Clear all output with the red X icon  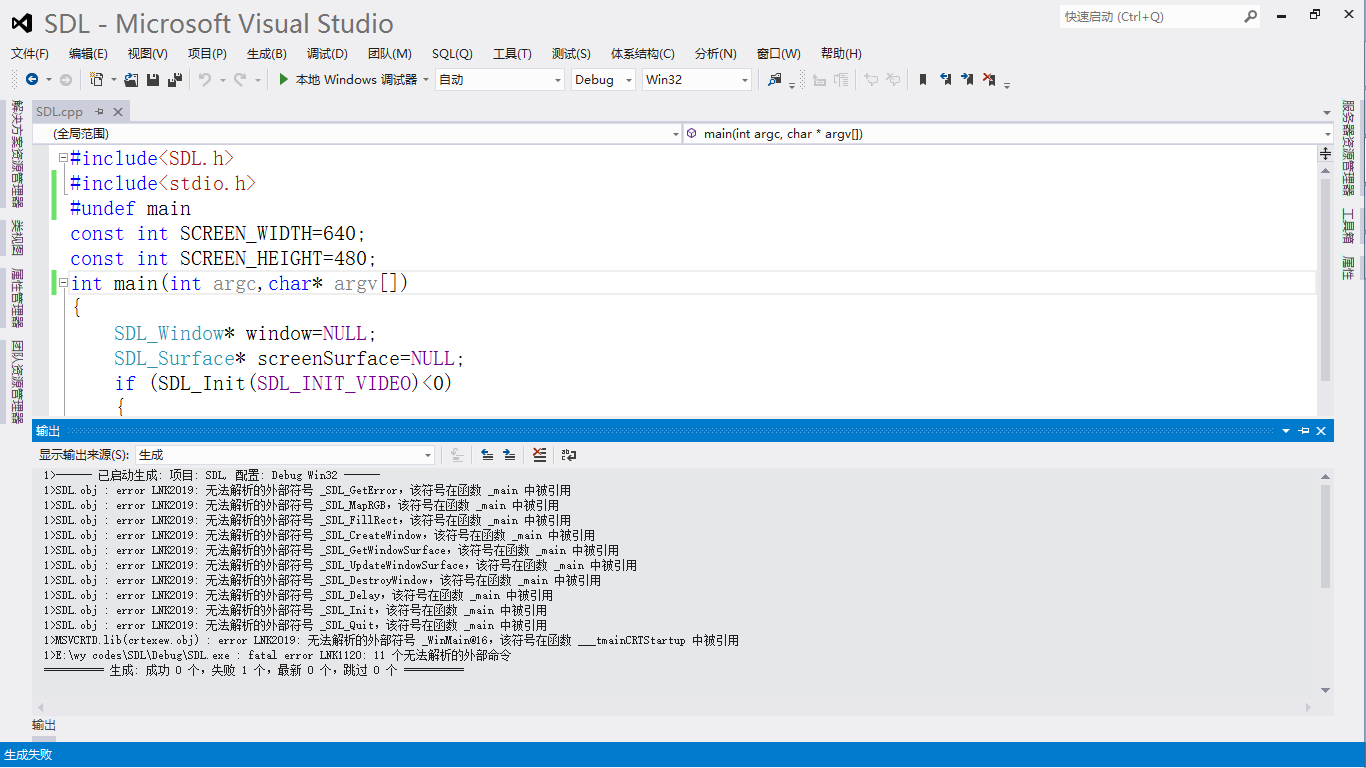tap(540, 455)
